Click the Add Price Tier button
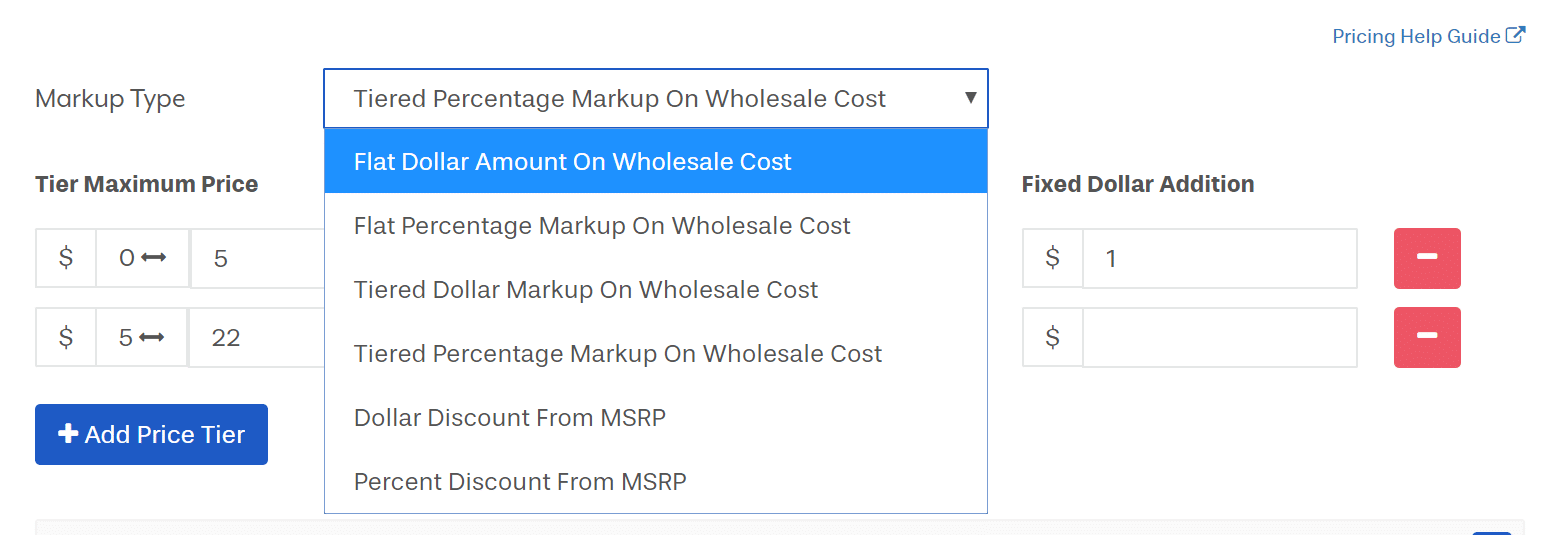 click(x=151, y=435)
